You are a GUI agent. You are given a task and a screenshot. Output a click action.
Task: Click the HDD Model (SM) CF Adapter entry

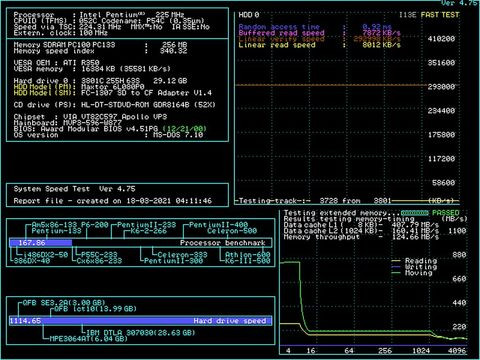pos(113,93)
